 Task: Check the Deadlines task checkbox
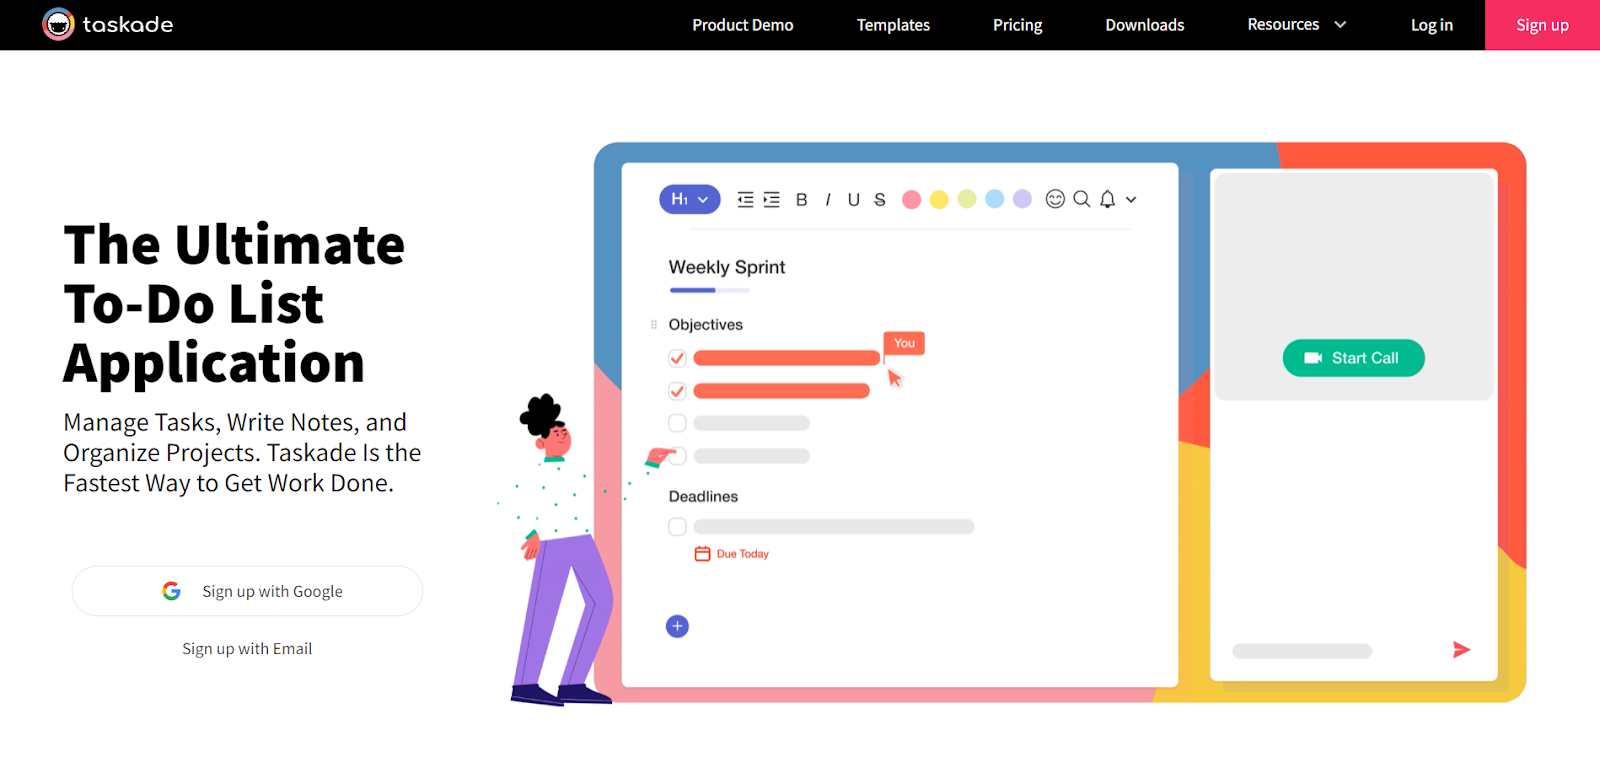point(677,527)
